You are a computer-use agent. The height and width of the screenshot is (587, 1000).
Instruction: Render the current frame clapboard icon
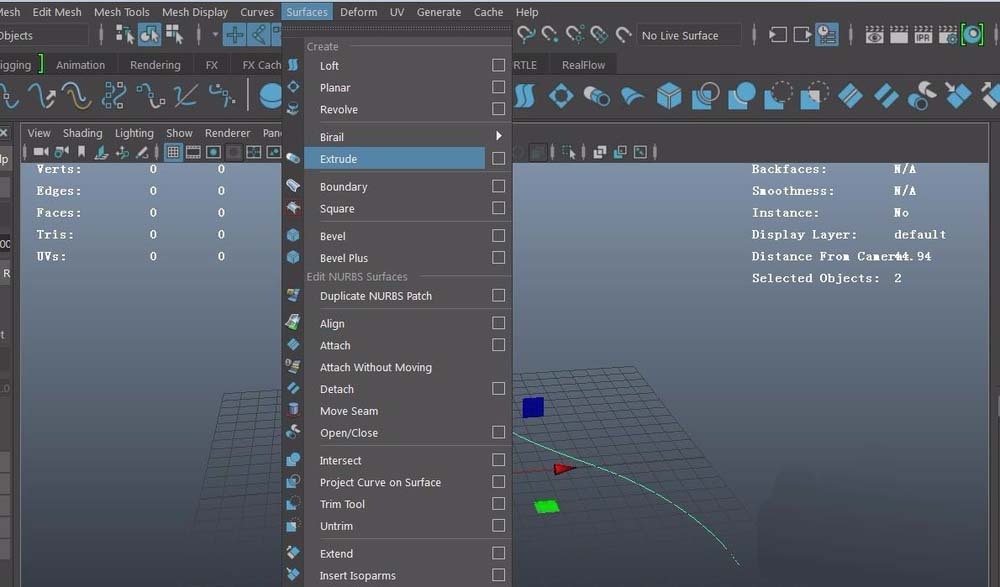898,33
